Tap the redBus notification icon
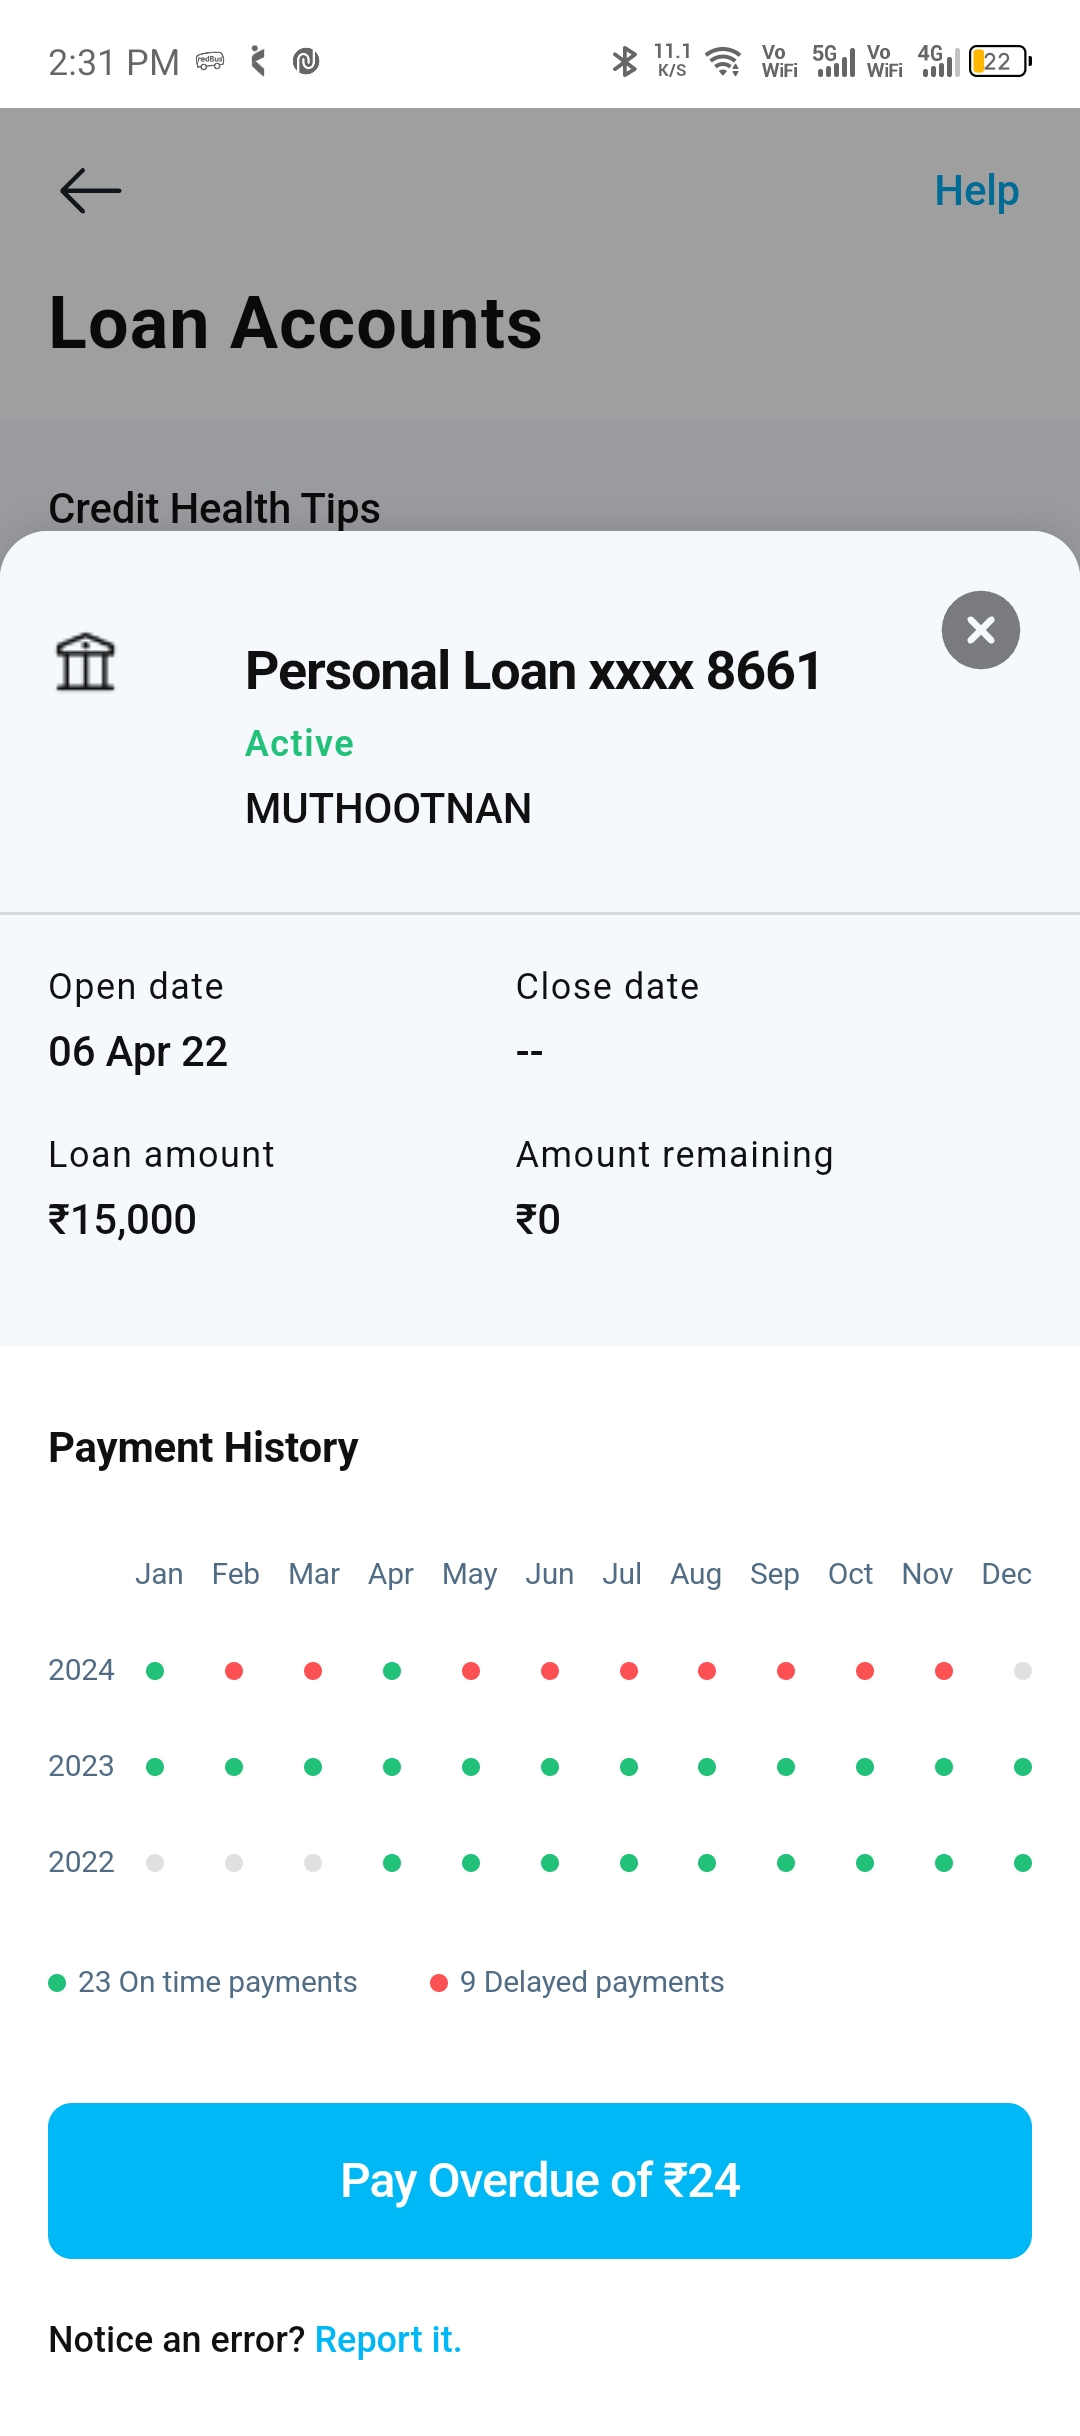 coord(210,62)
